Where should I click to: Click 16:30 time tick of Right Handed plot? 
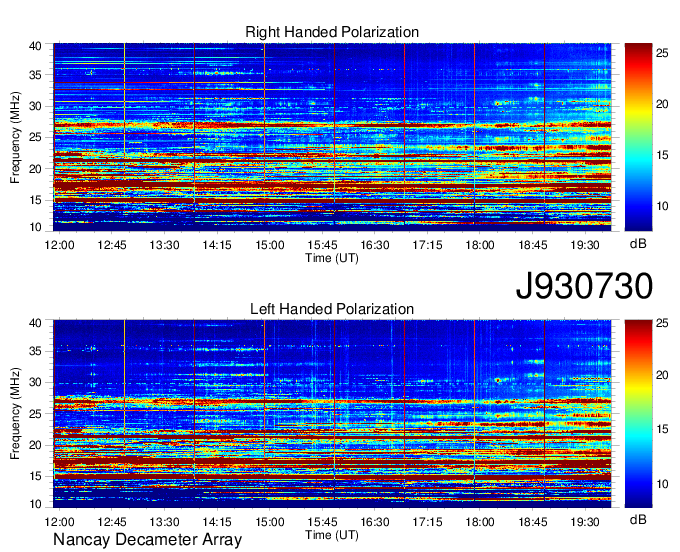tap(375, 245)
